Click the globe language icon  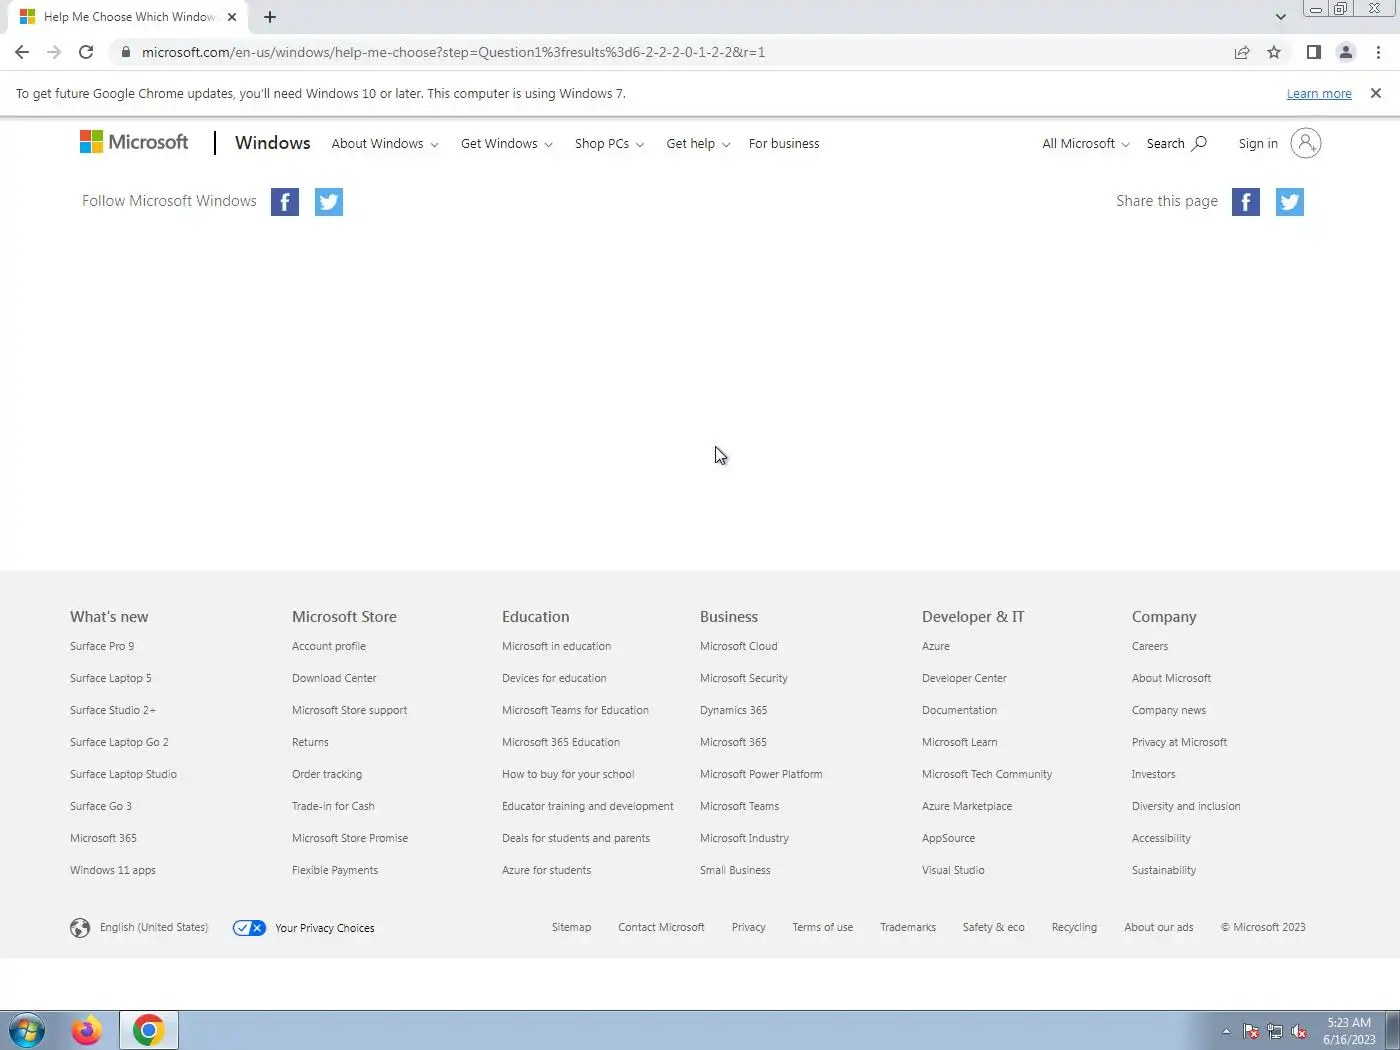point(80,928)
